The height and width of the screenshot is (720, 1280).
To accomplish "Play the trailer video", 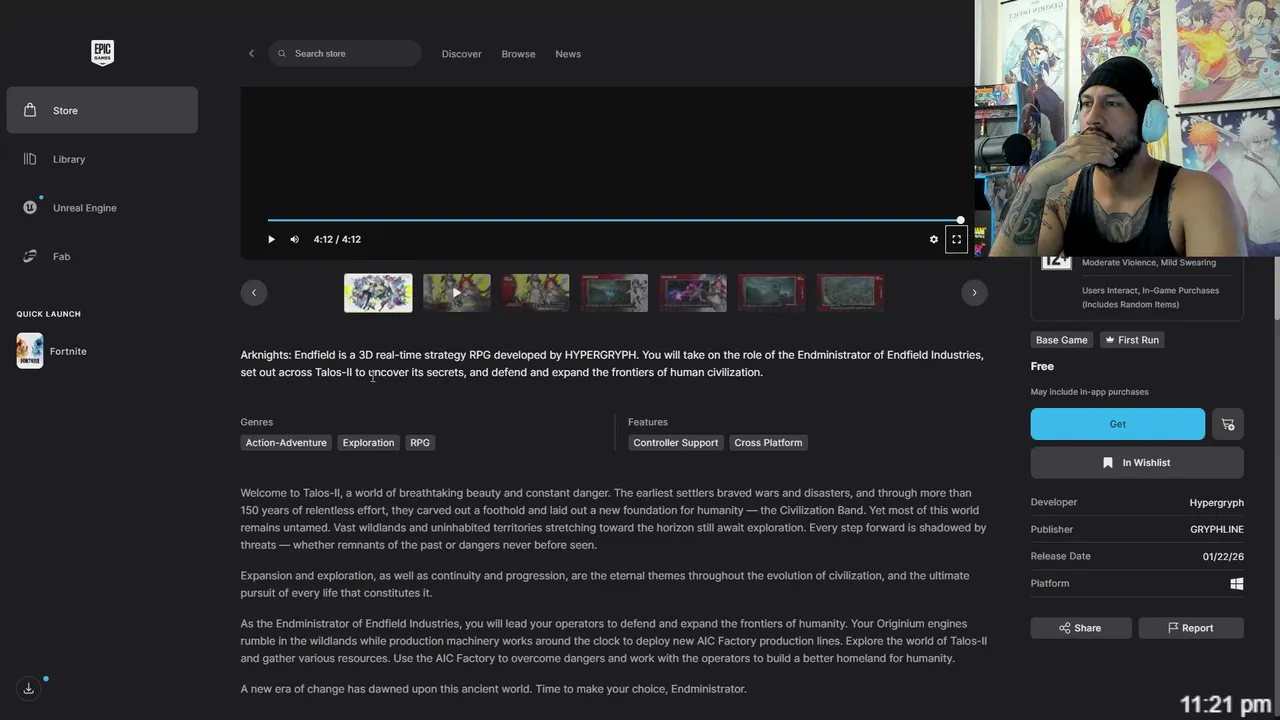I will coord(271,239).
